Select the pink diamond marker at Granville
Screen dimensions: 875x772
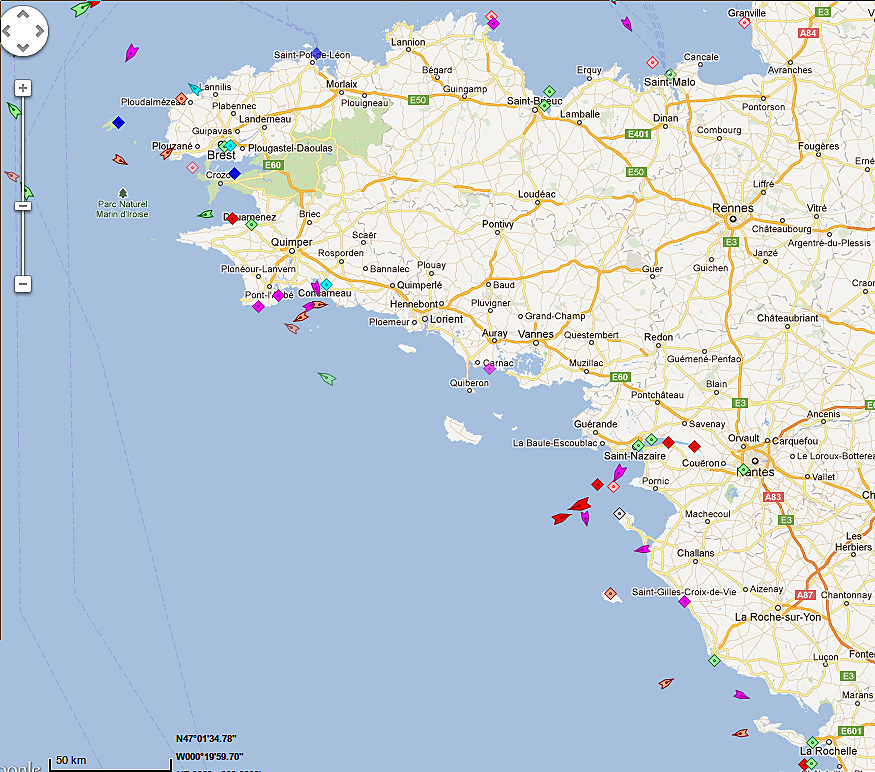(744, 23)
